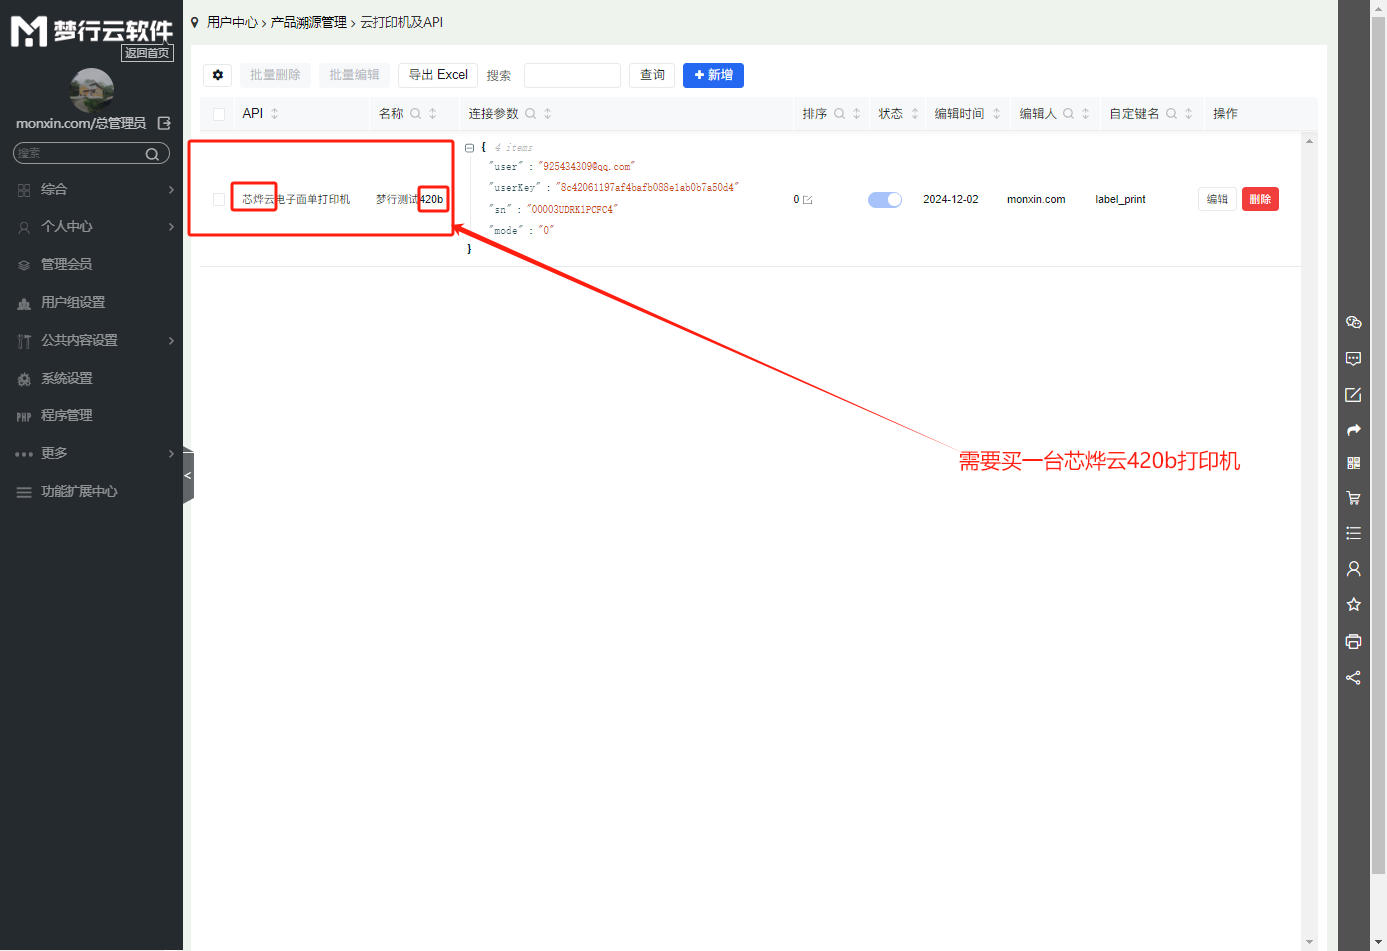
Task: Click the printer icon in right sidebar
Action: tap(1353, 641)
